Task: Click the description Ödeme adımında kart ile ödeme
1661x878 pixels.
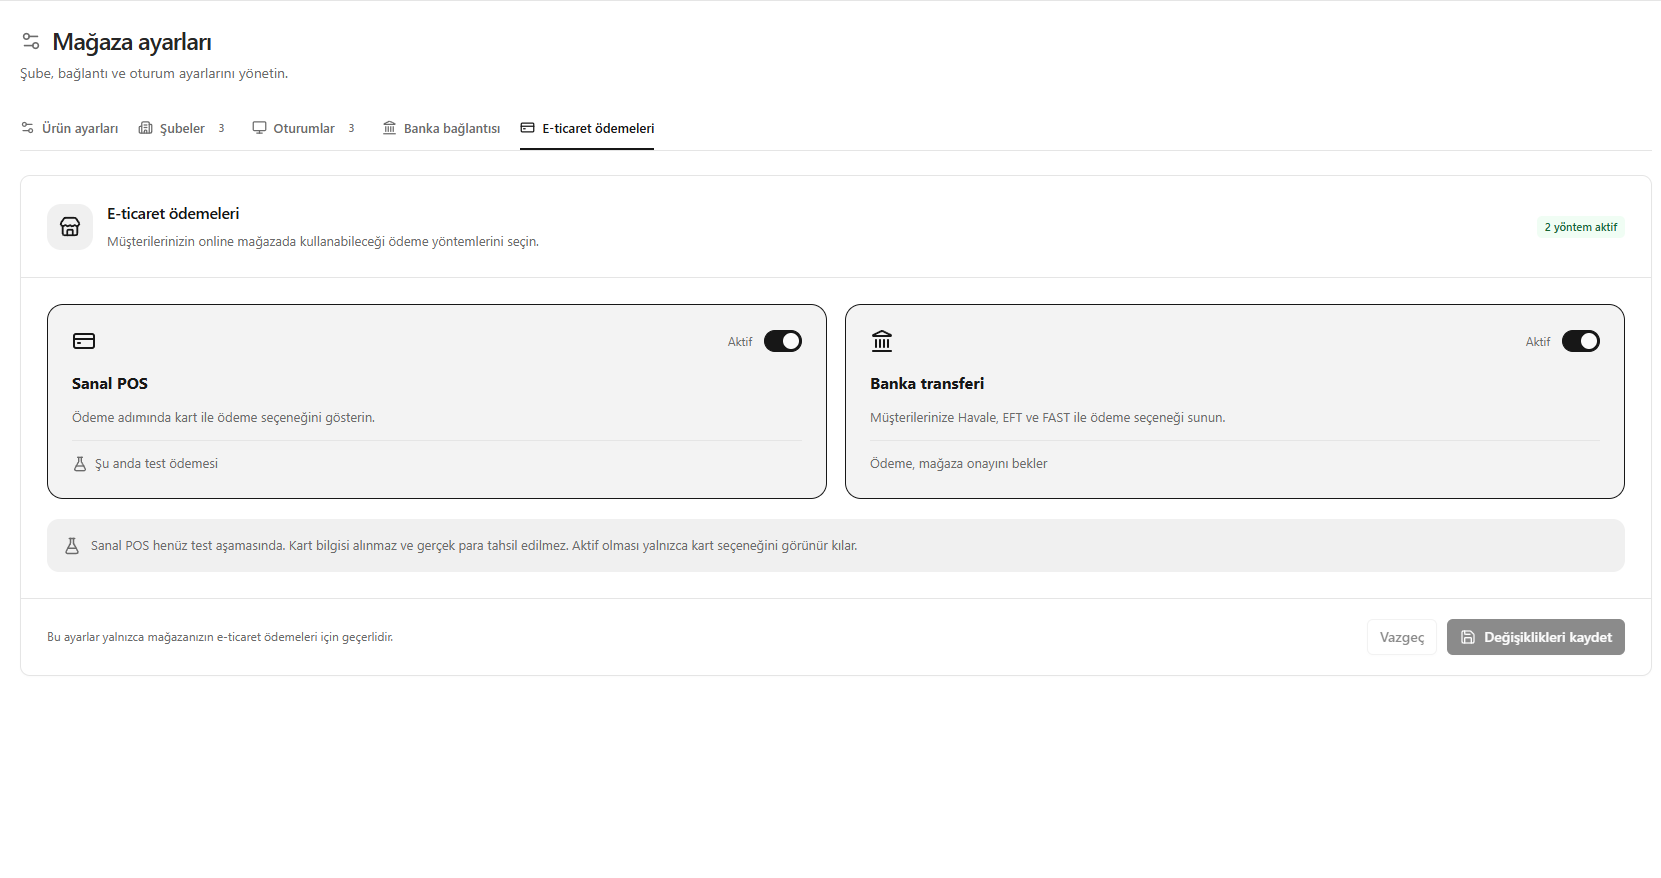Action: pyautogui.click(x=223, y=418)
